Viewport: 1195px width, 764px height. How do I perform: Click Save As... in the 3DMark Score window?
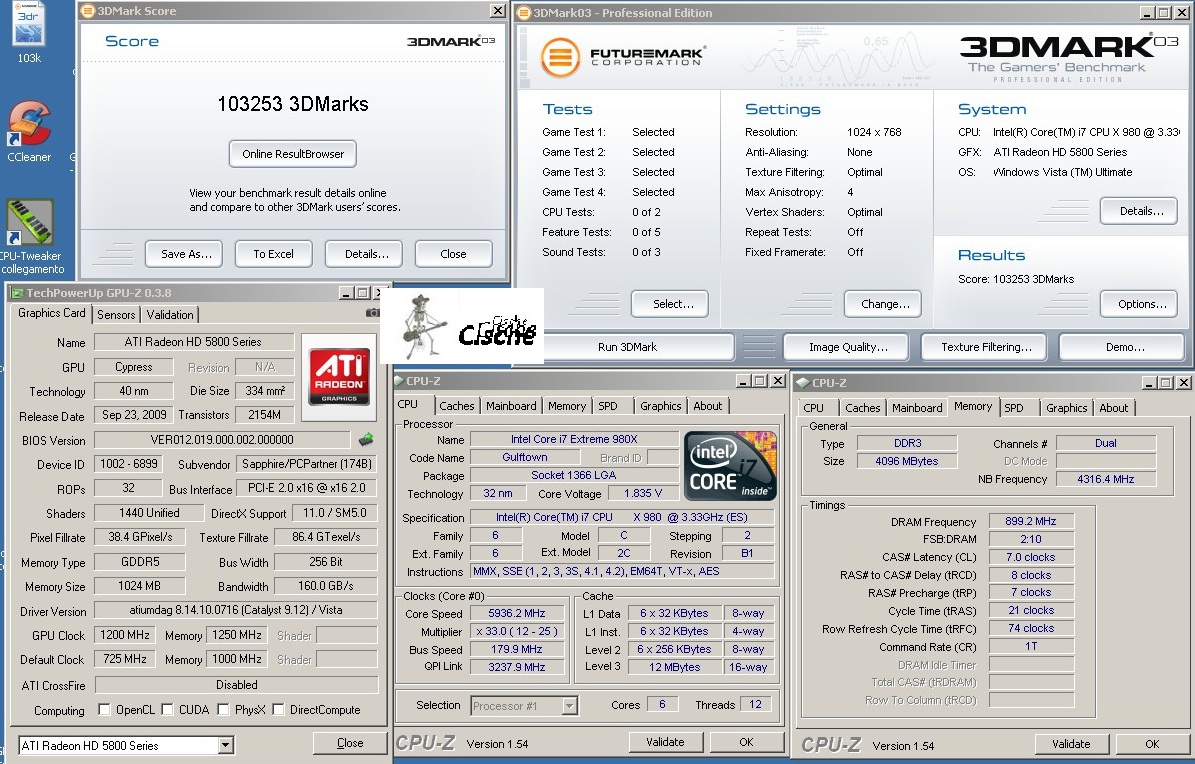(x=184, y=254)
